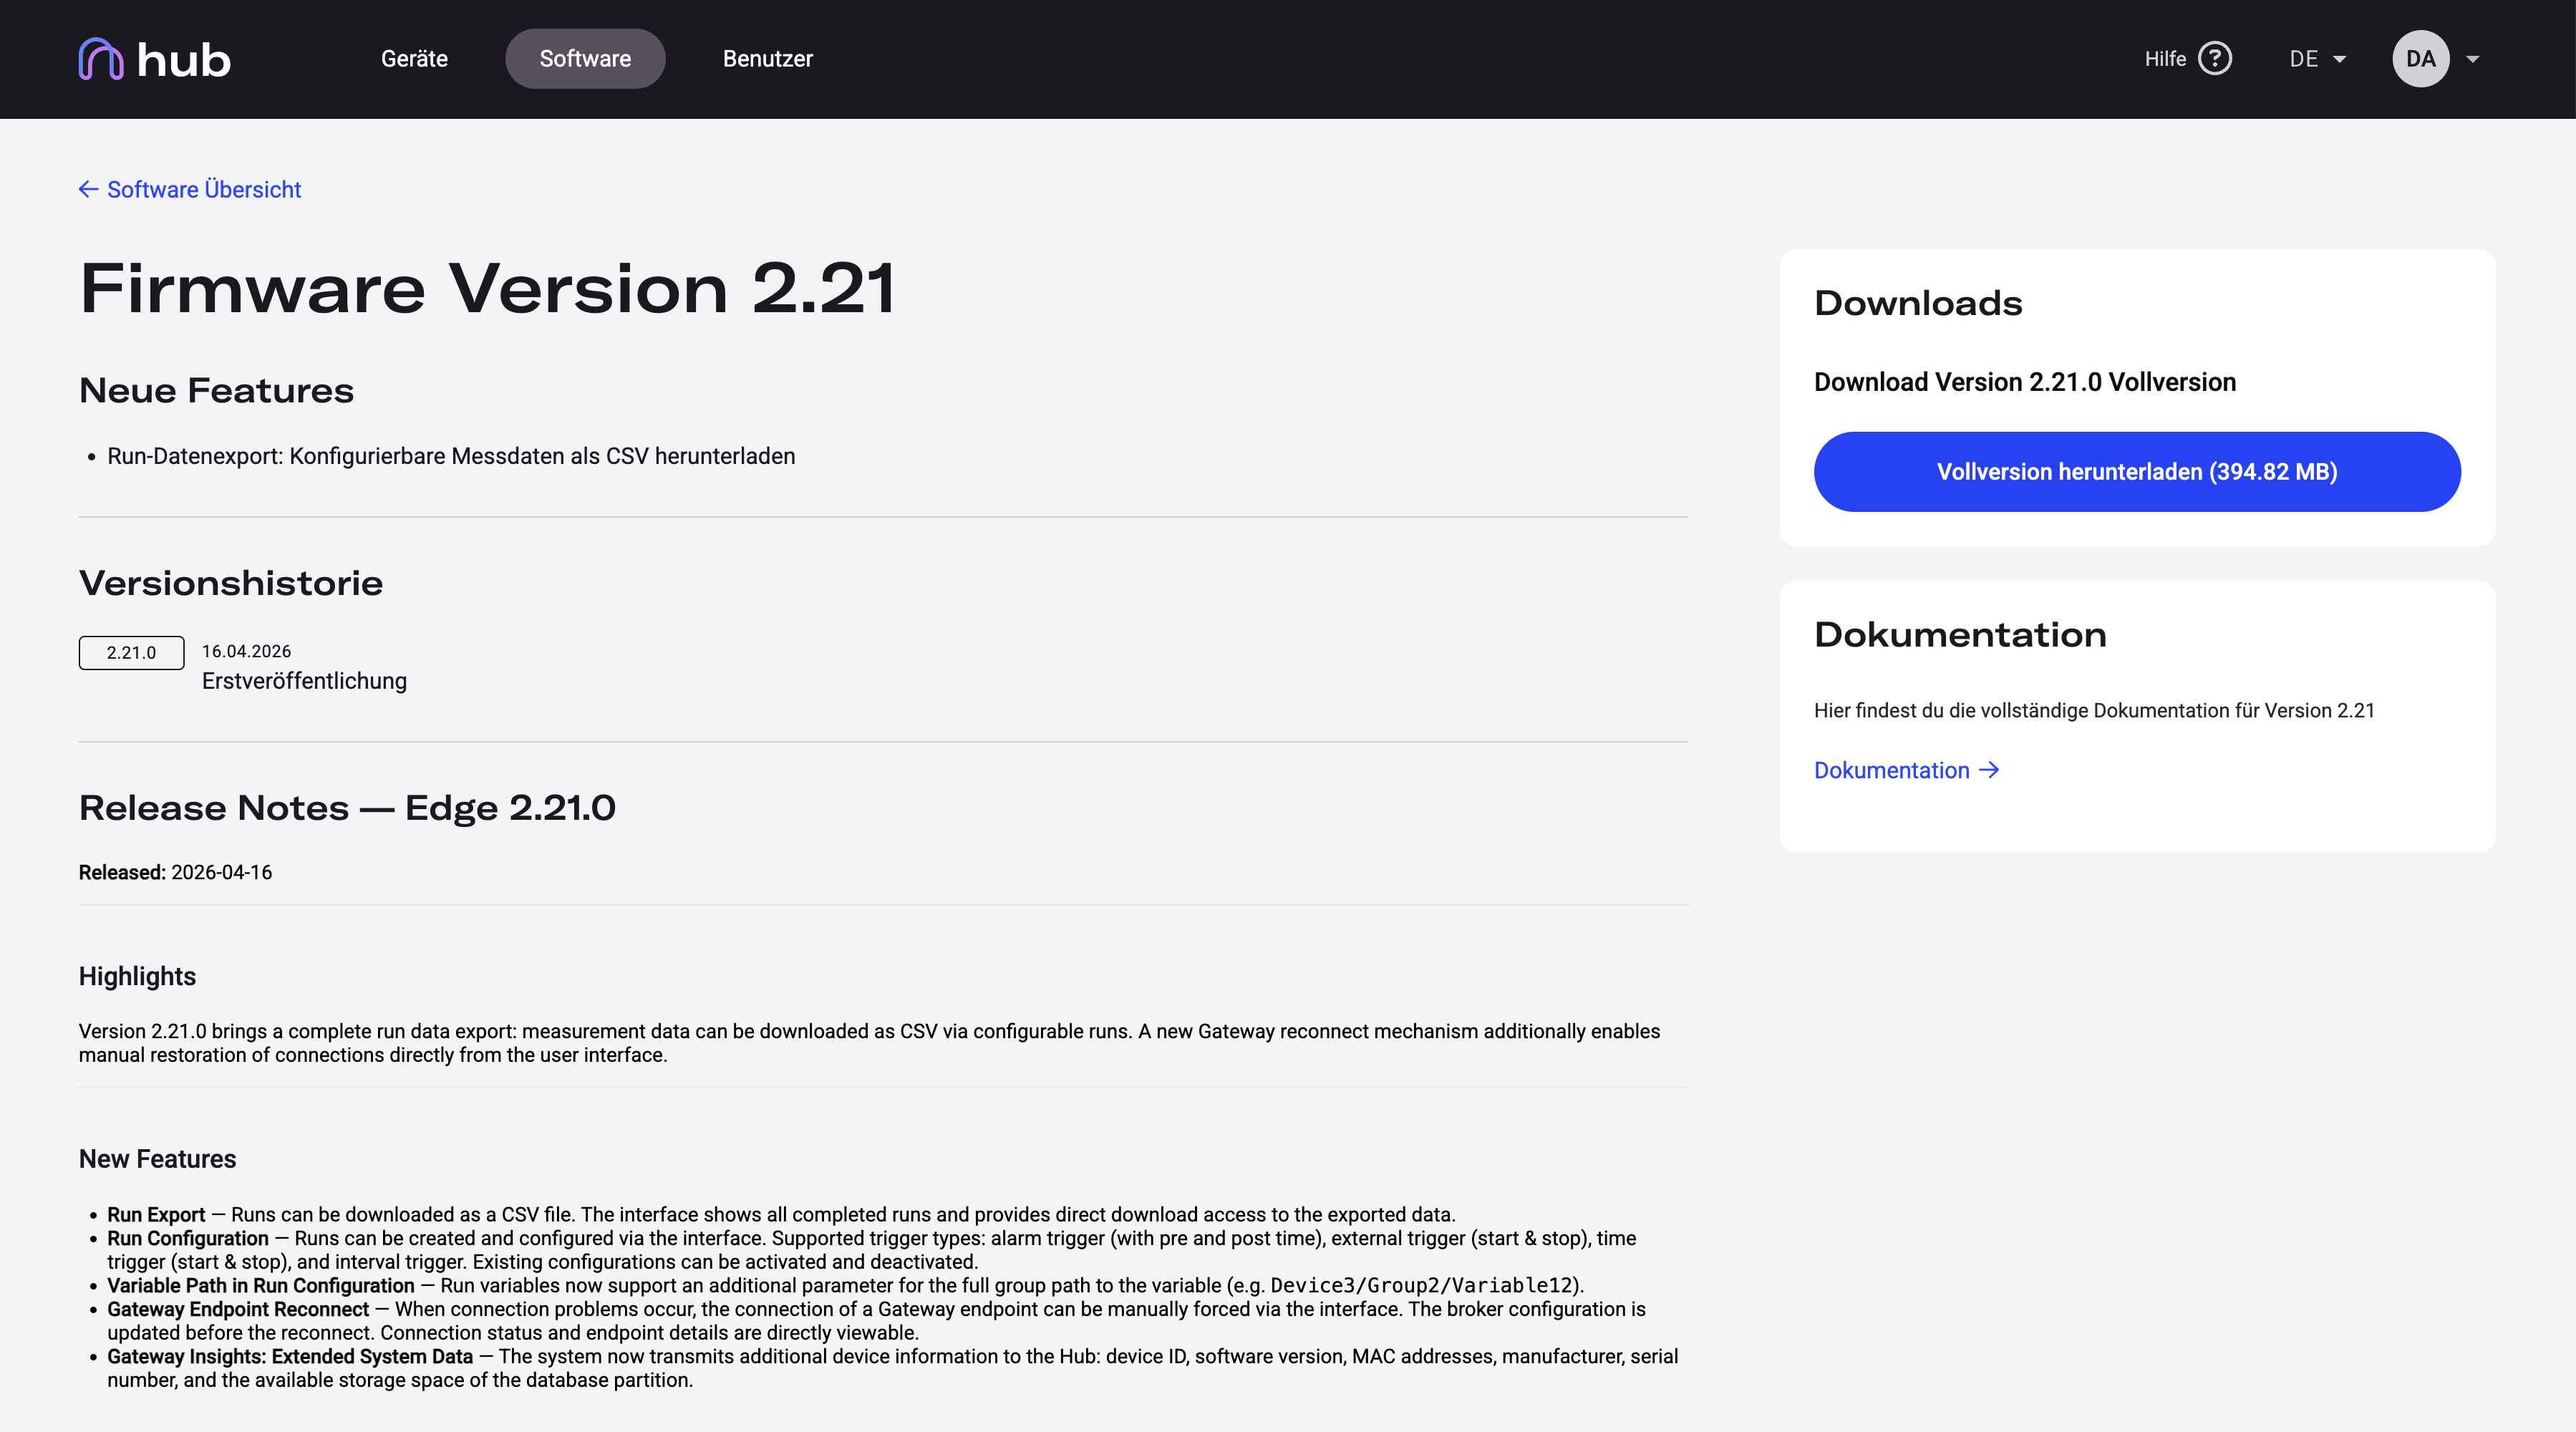
Task: Click the Neue Features heading
Action: click(x=216, y=390)
